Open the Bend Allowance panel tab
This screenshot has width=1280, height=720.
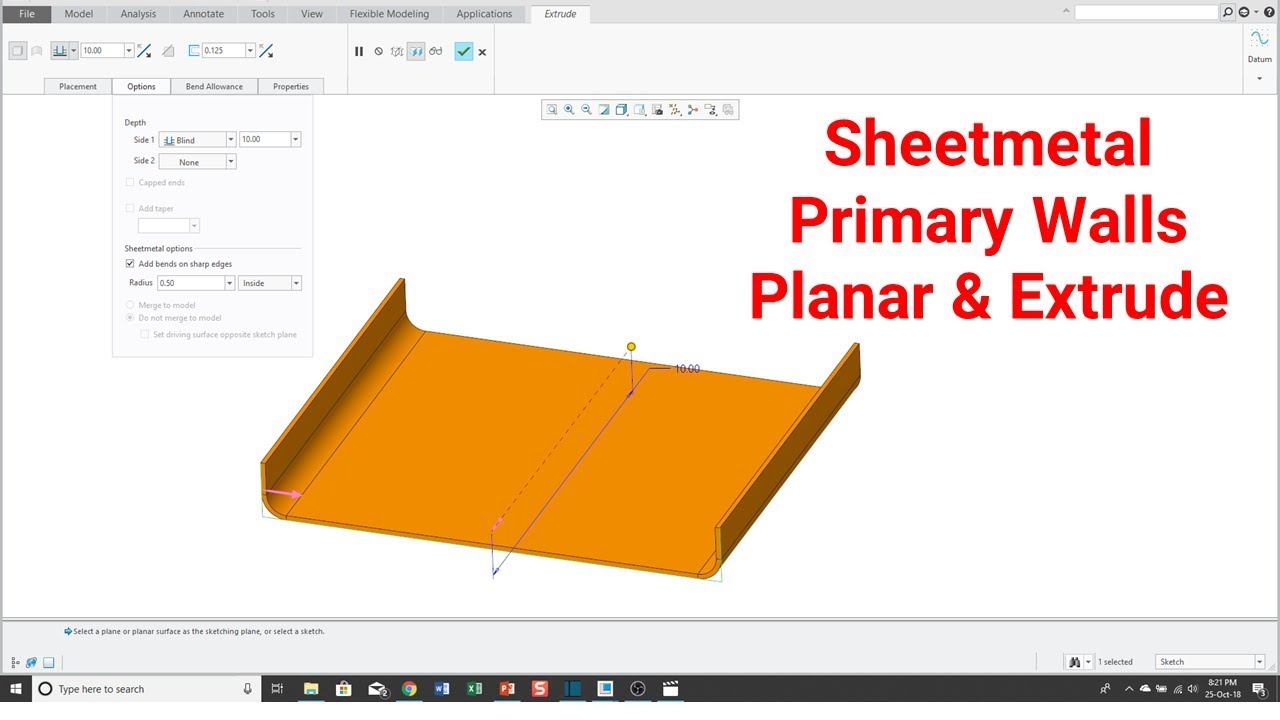[214, 86]
